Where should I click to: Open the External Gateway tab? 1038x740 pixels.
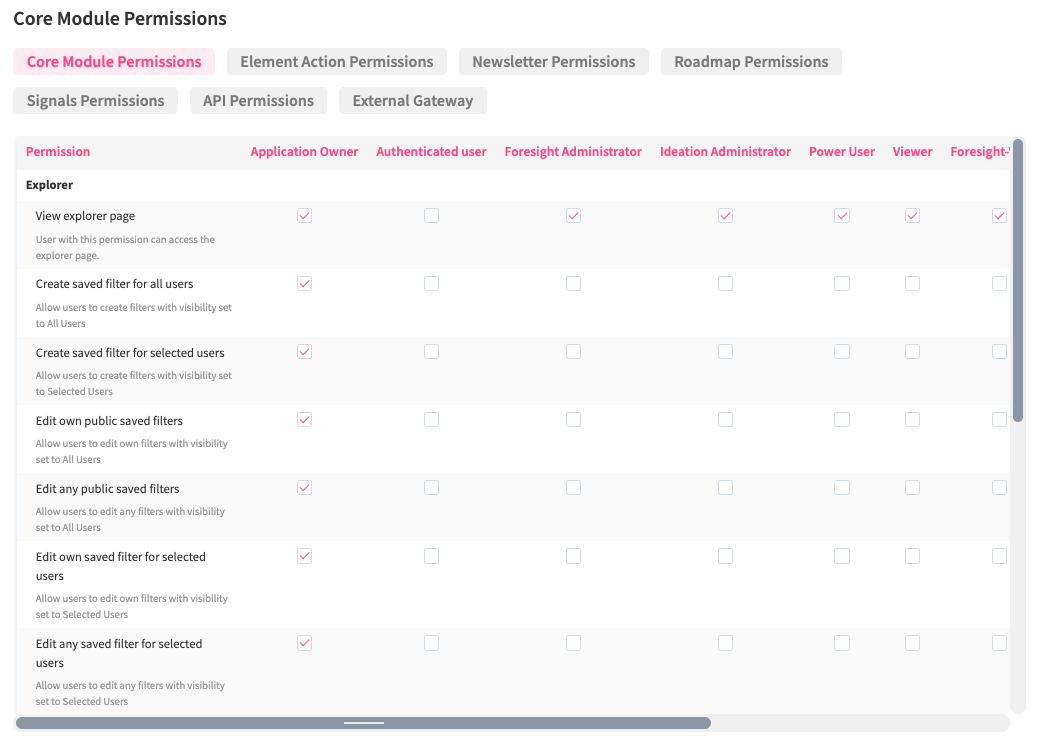[x=412, y=101]
